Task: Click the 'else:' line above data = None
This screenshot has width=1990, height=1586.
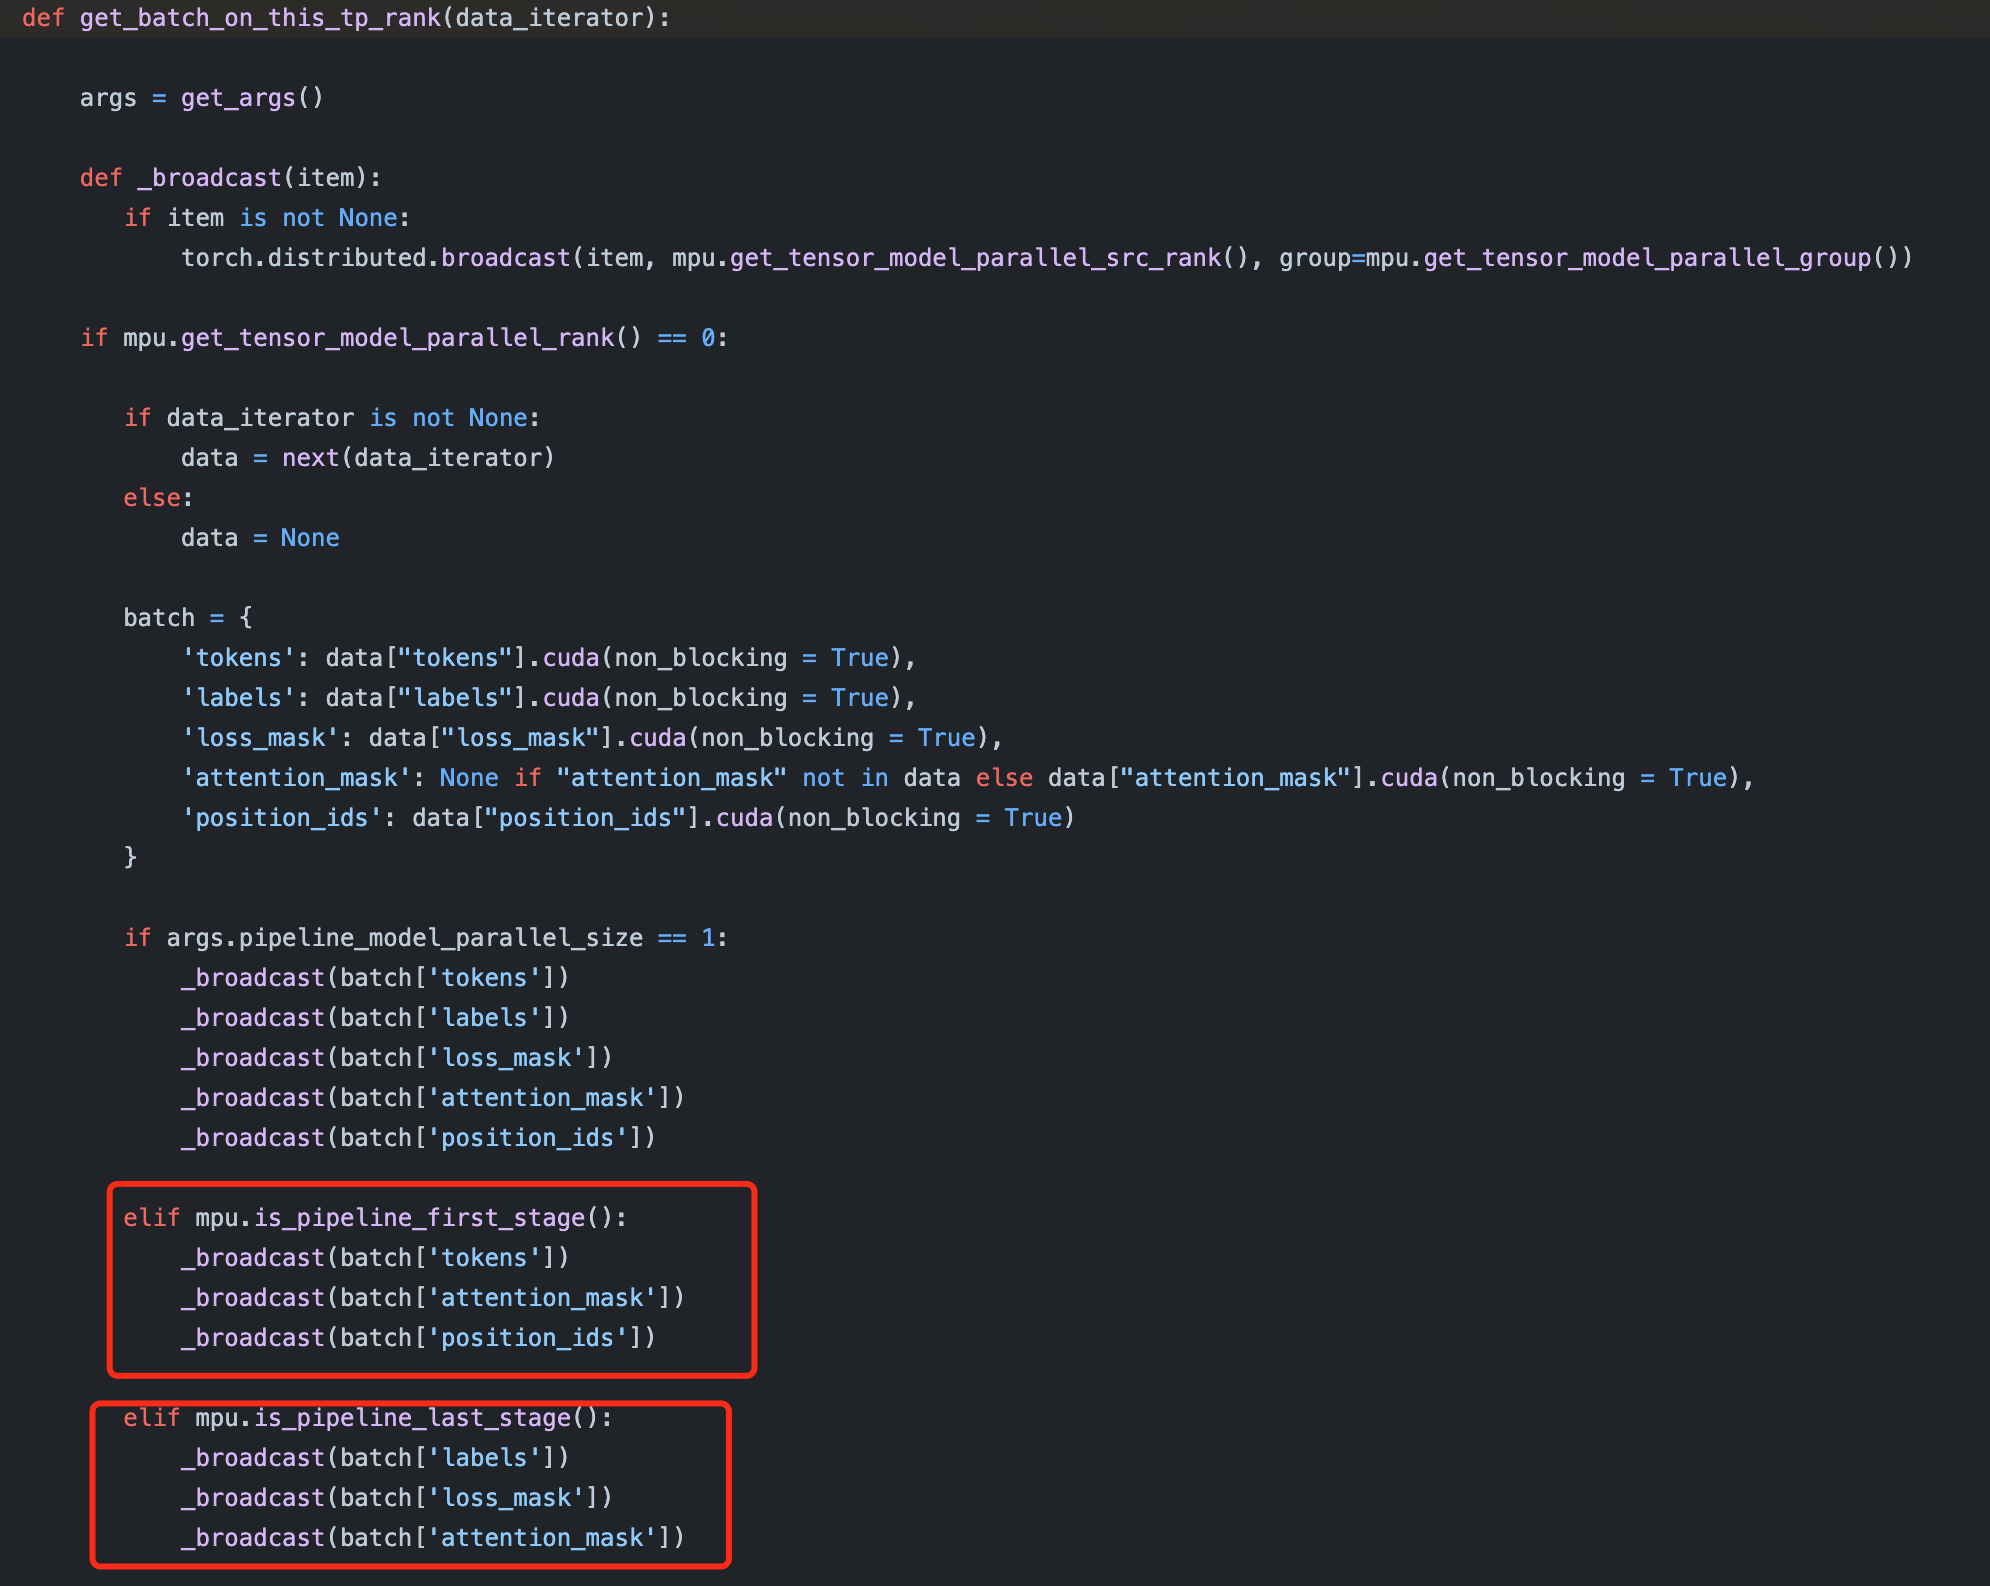Action: tap(158, 498)
